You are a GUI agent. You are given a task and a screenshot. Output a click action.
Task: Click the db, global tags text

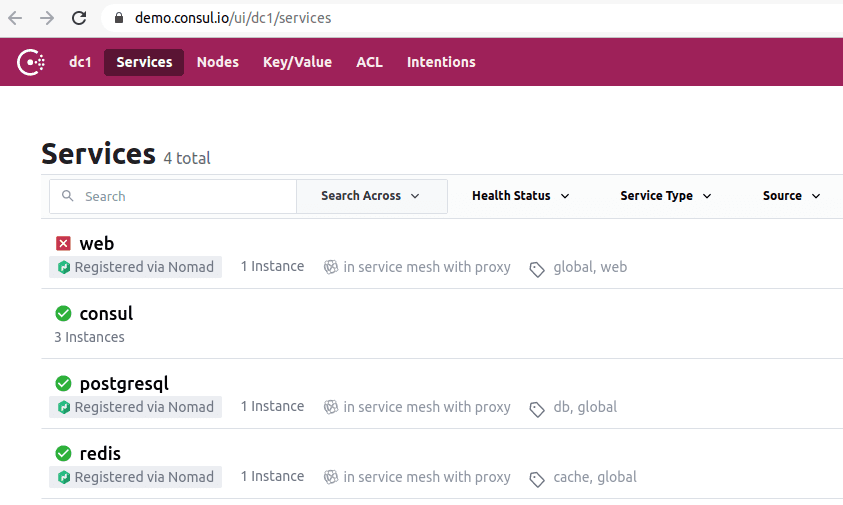(x=585, y=407)
